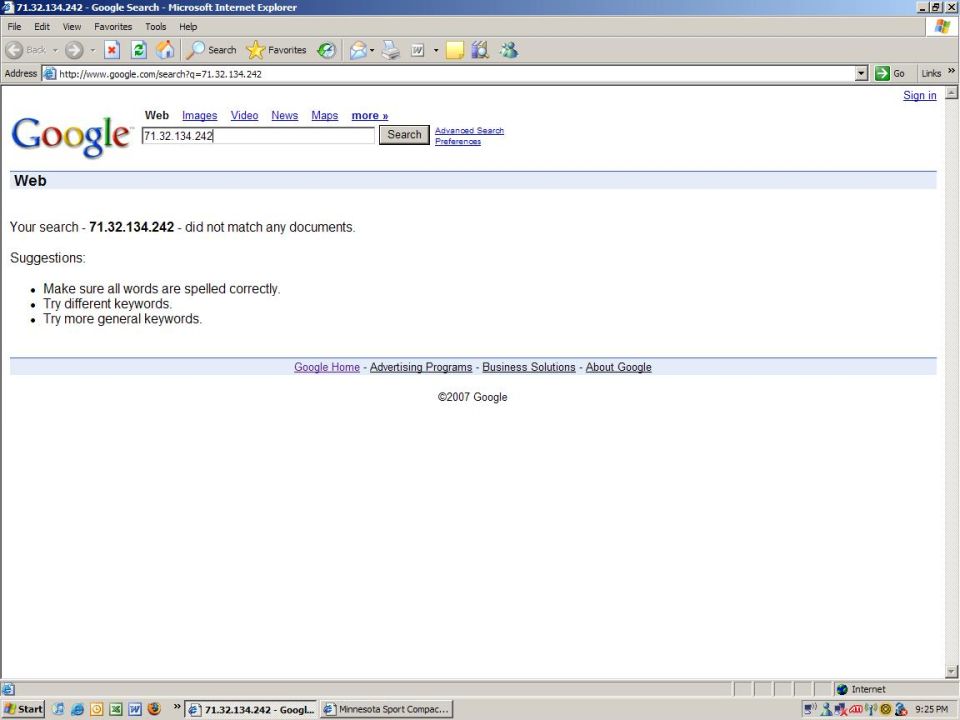Click the Mail envelope toolbar icon
The image size is (960, 720).
(x=358, y=50)
